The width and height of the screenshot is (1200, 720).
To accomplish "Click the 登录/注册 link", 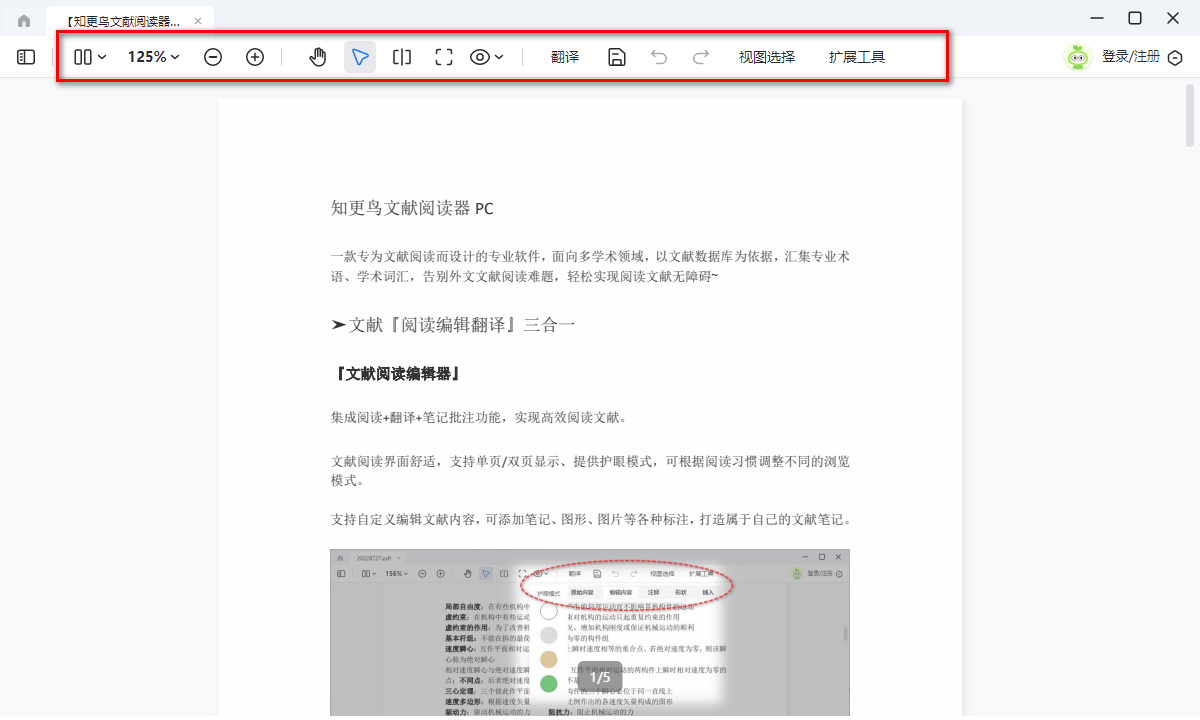I will tap(1131, 57).
